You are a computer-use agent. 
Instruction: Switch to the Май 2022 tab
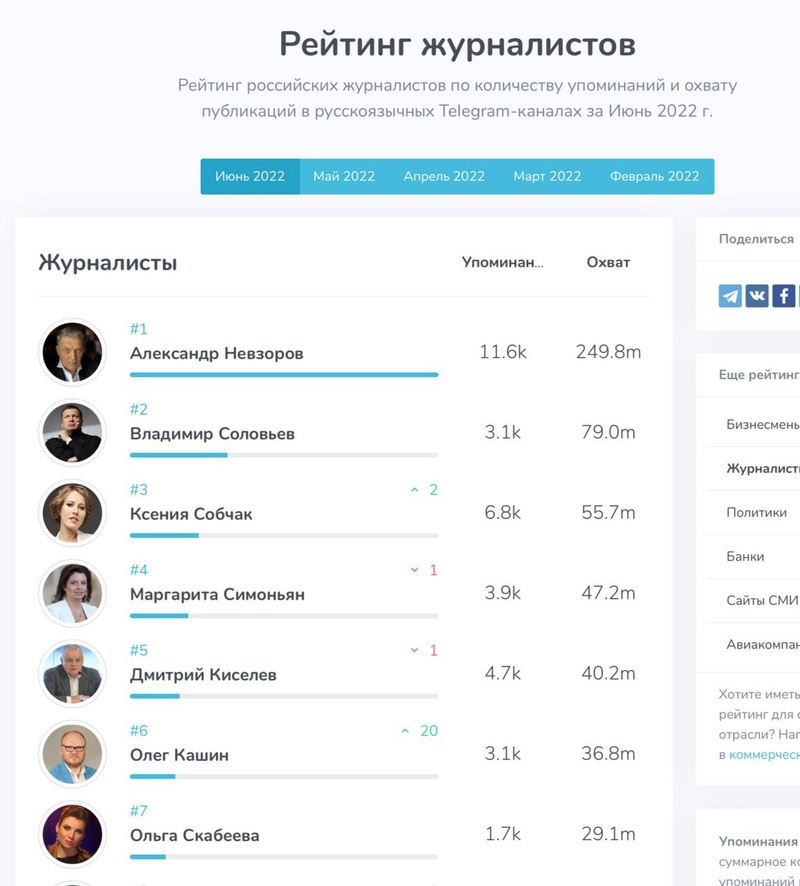(x=344, y=176)
